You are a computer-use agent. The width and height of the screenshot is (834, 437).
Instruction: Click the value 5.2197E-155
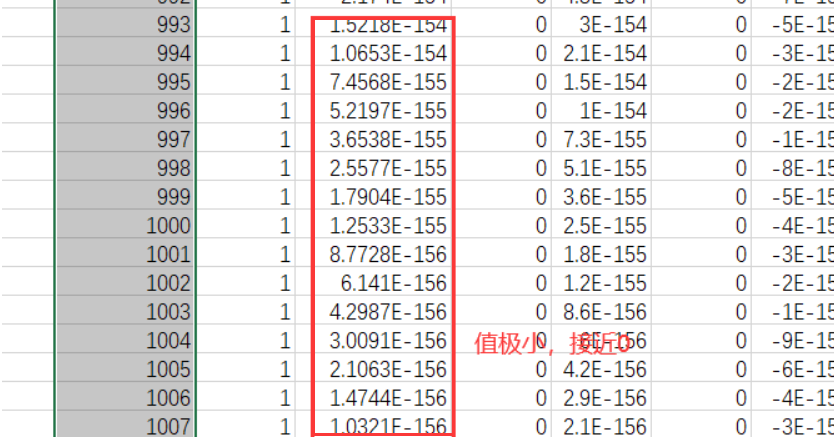tap(388, 111)
